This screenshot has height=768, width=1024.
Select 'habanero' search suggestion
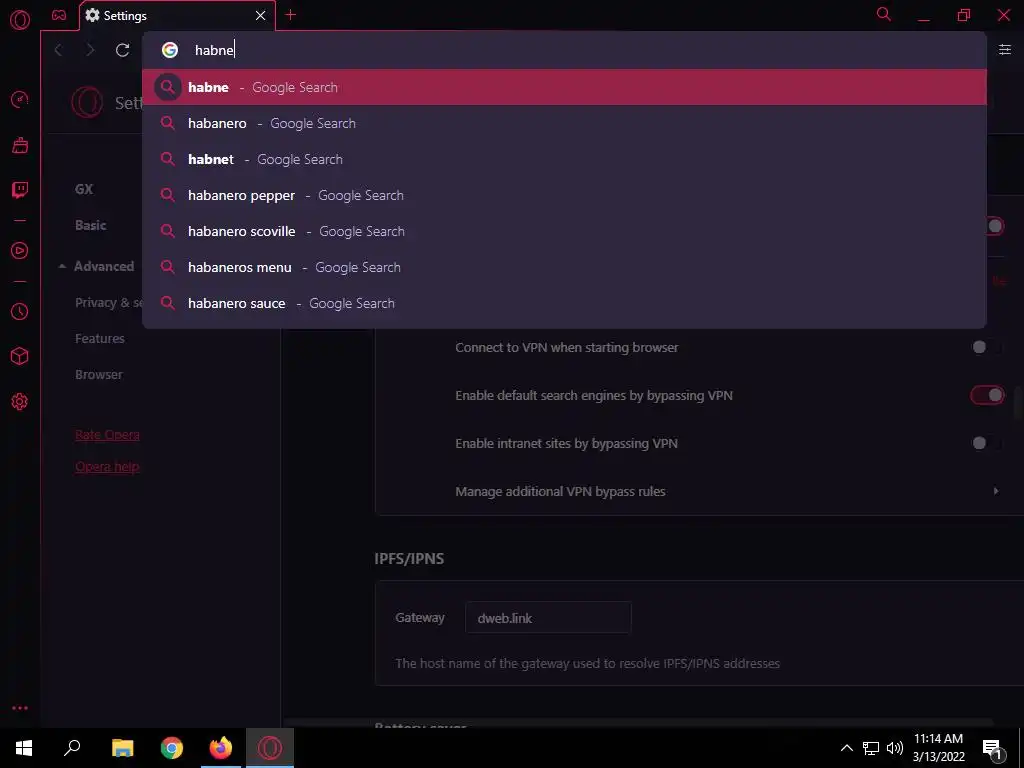[x=564, y=123]
